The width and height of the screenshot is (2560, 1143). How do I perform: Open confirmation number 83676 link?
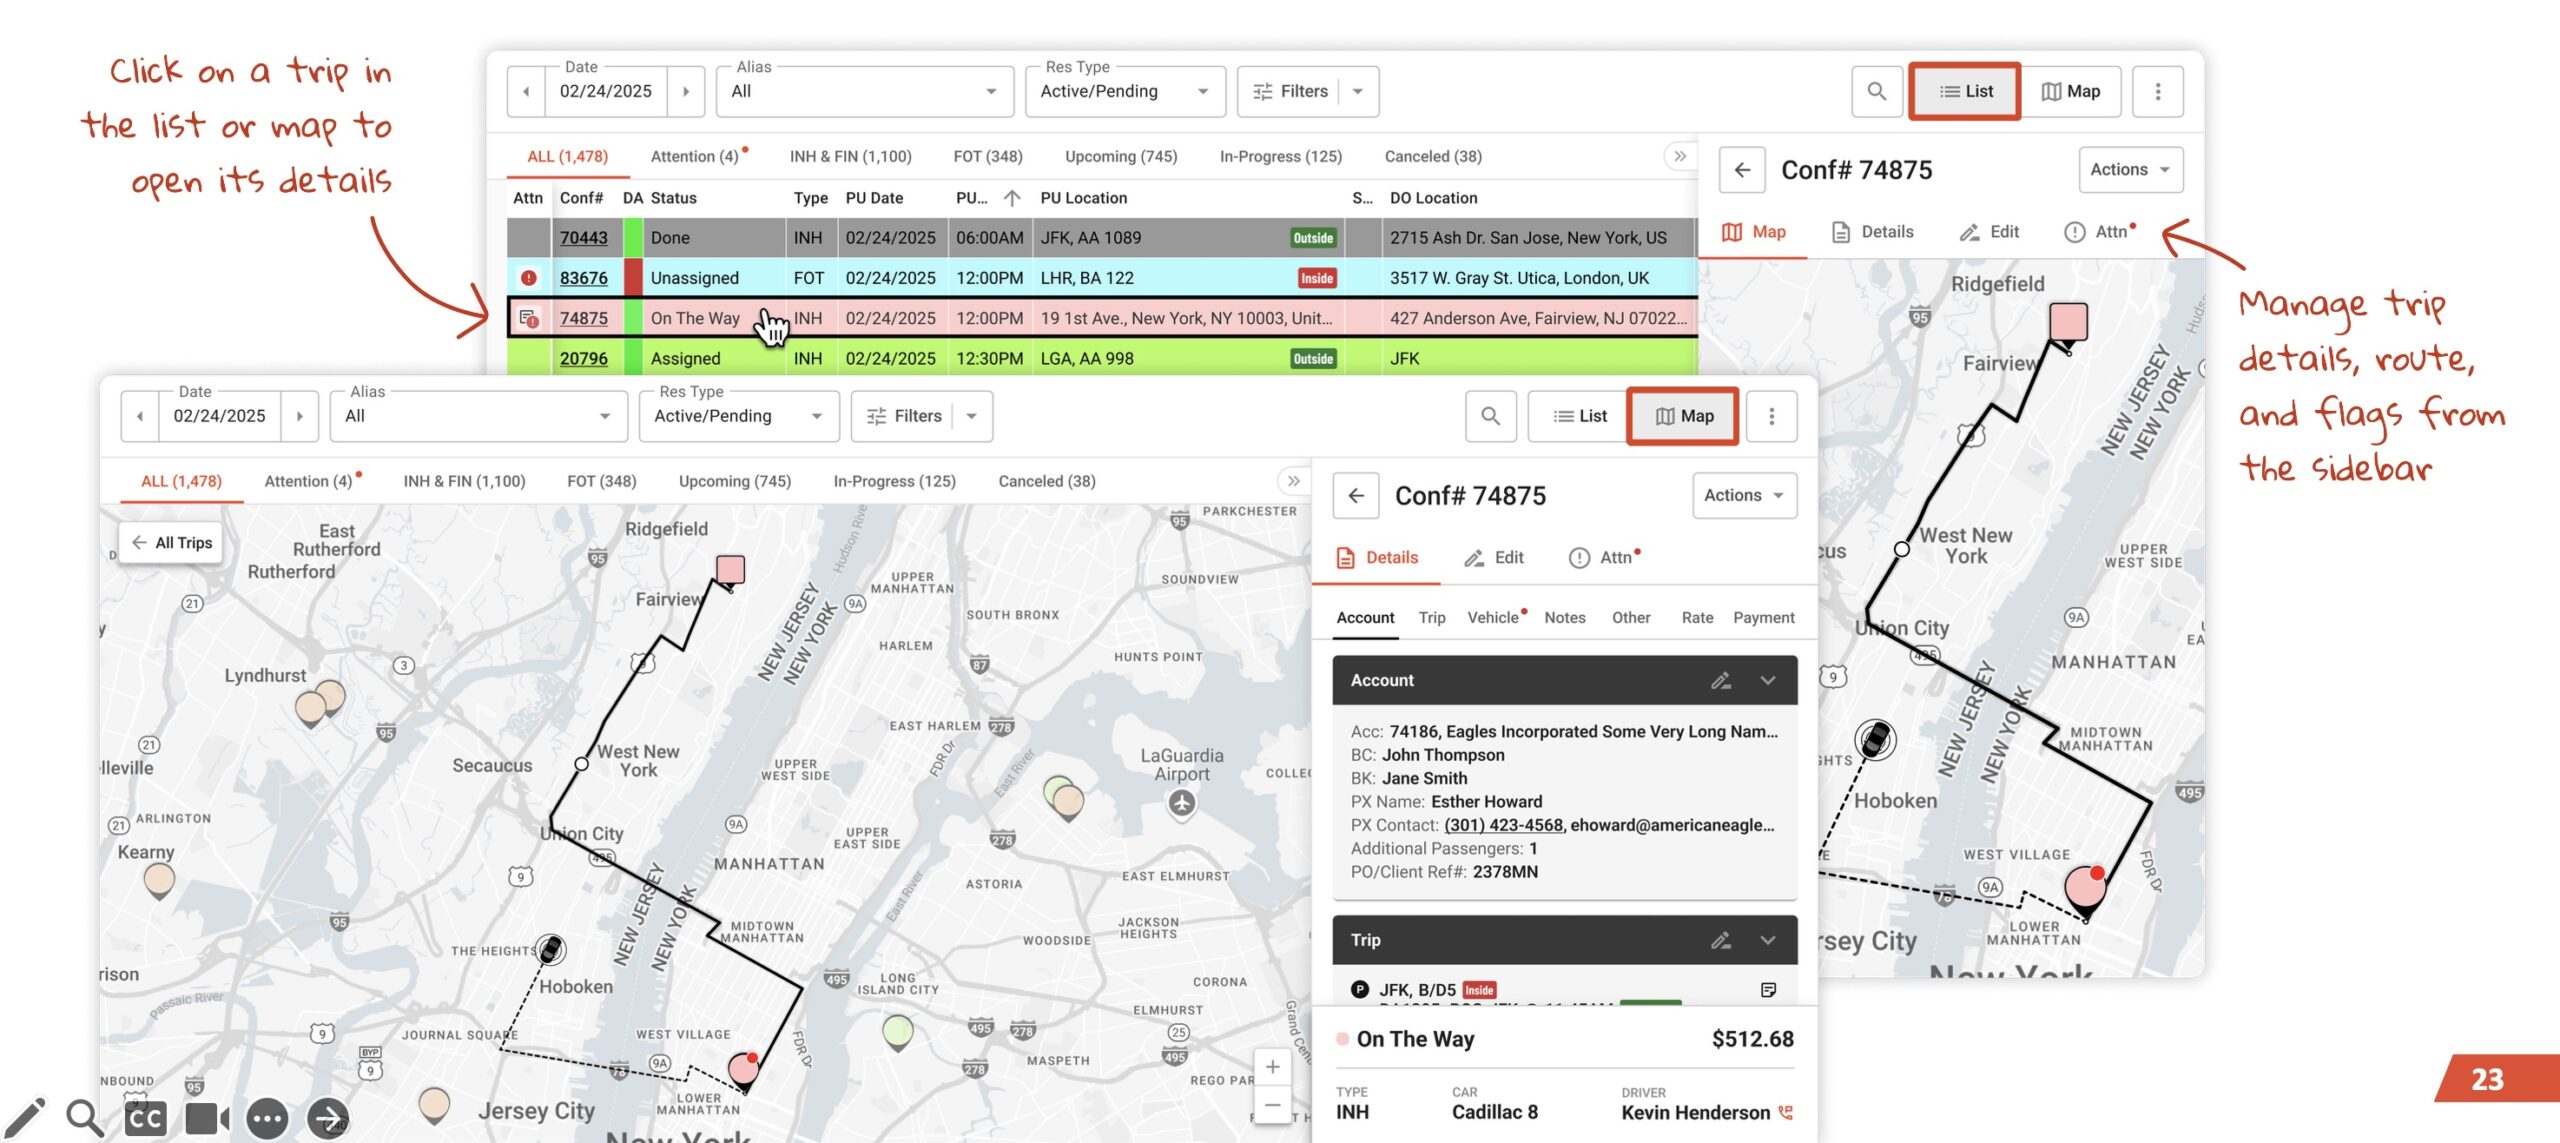tap(583, 278)
